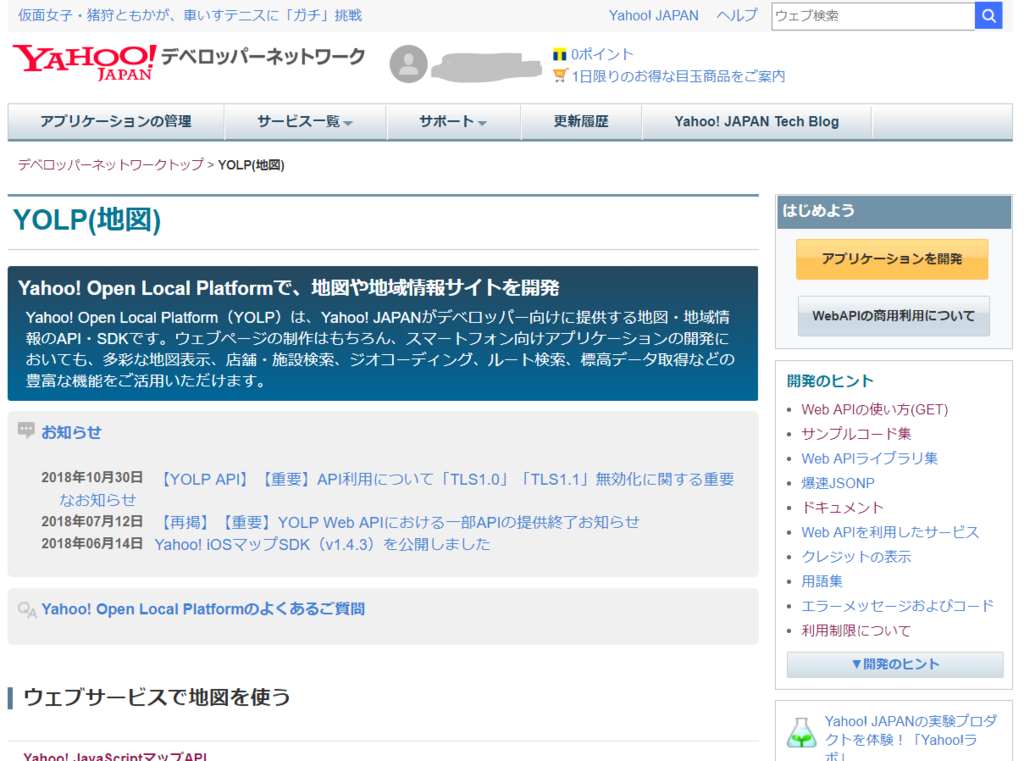
Task: Click the points coin icon beside 0ポイント
Action: tap(560, 55)
